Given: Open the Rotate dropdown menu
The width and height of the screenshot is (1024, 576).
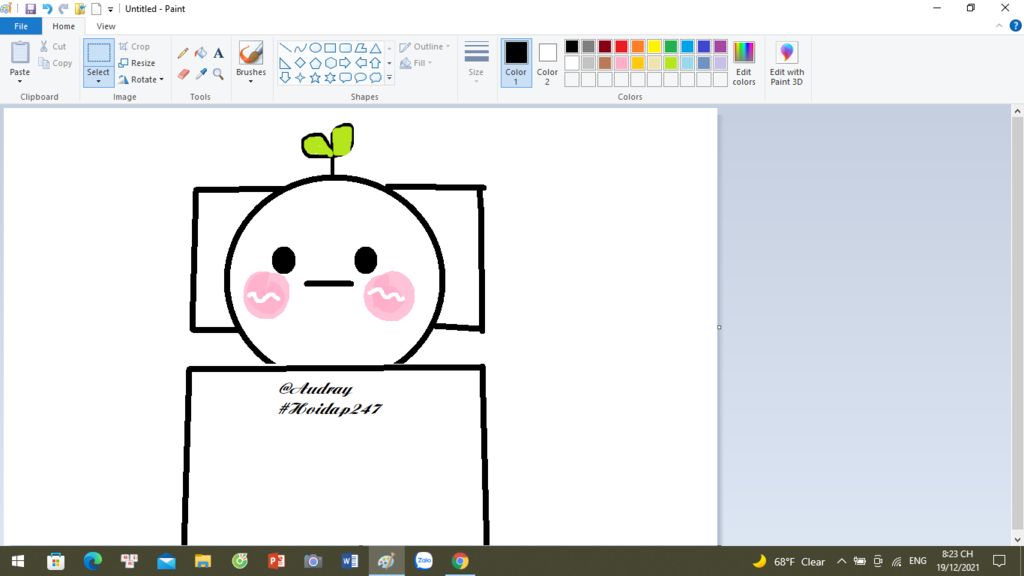Looking at the screenshot, I should (x=141, y=80).
